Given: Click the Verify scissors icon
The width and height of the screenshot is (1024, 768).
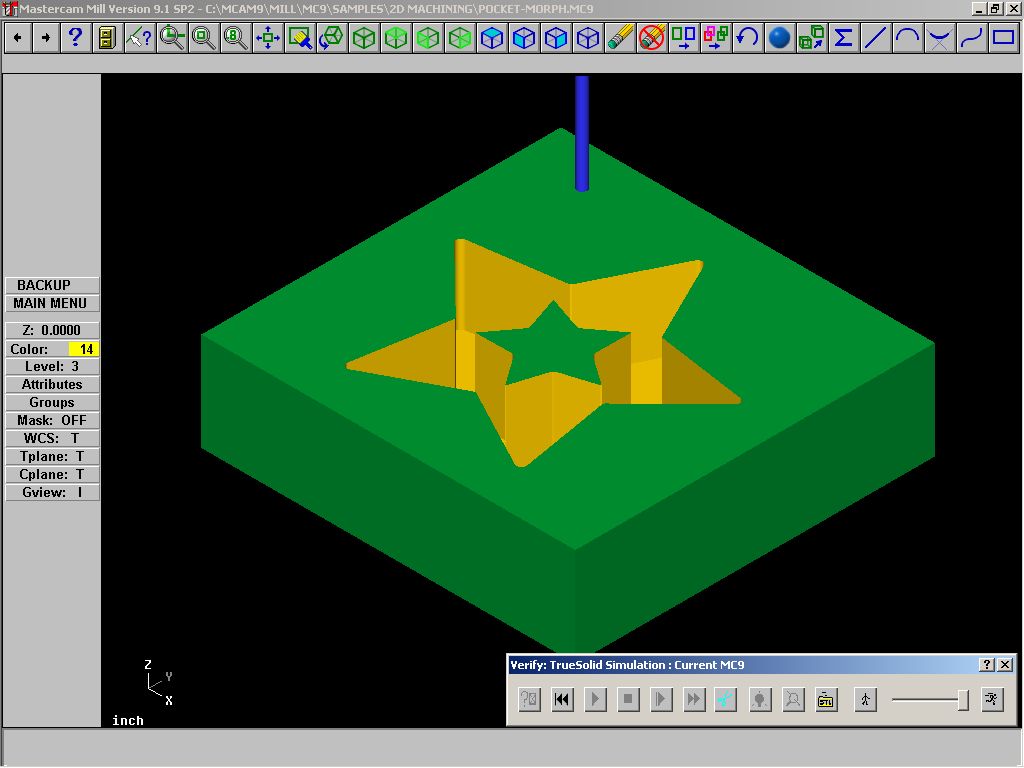Looking at the screenshot, I should [726, 700].
